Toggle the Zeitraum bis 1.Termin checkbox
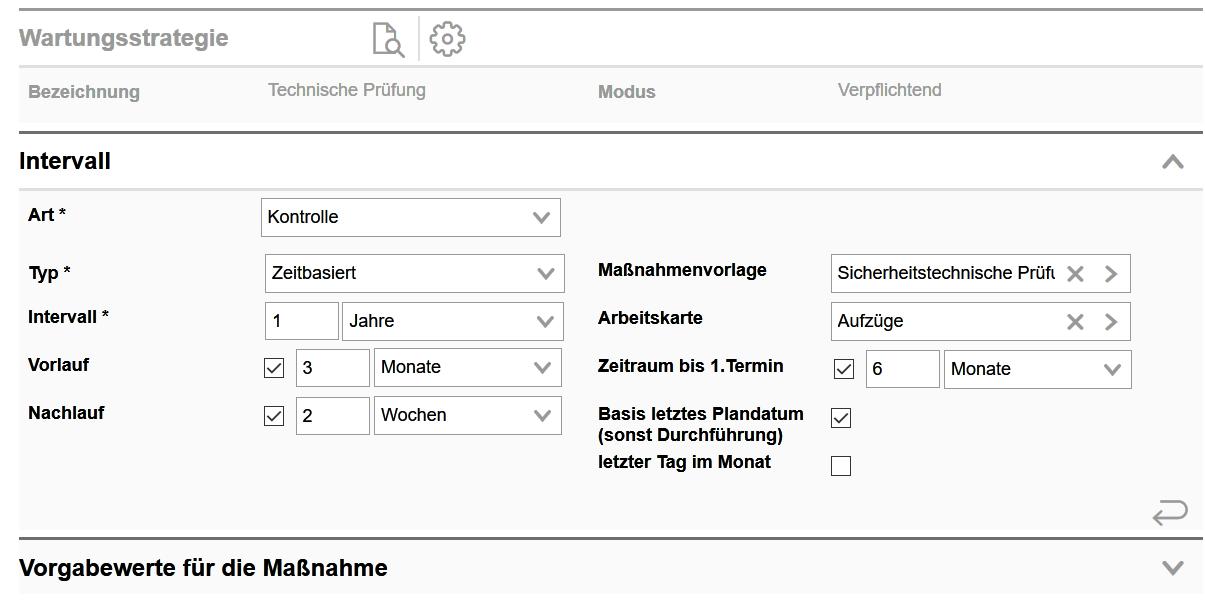The height and width of the screenshot is (611, 1205). [844, 370]
